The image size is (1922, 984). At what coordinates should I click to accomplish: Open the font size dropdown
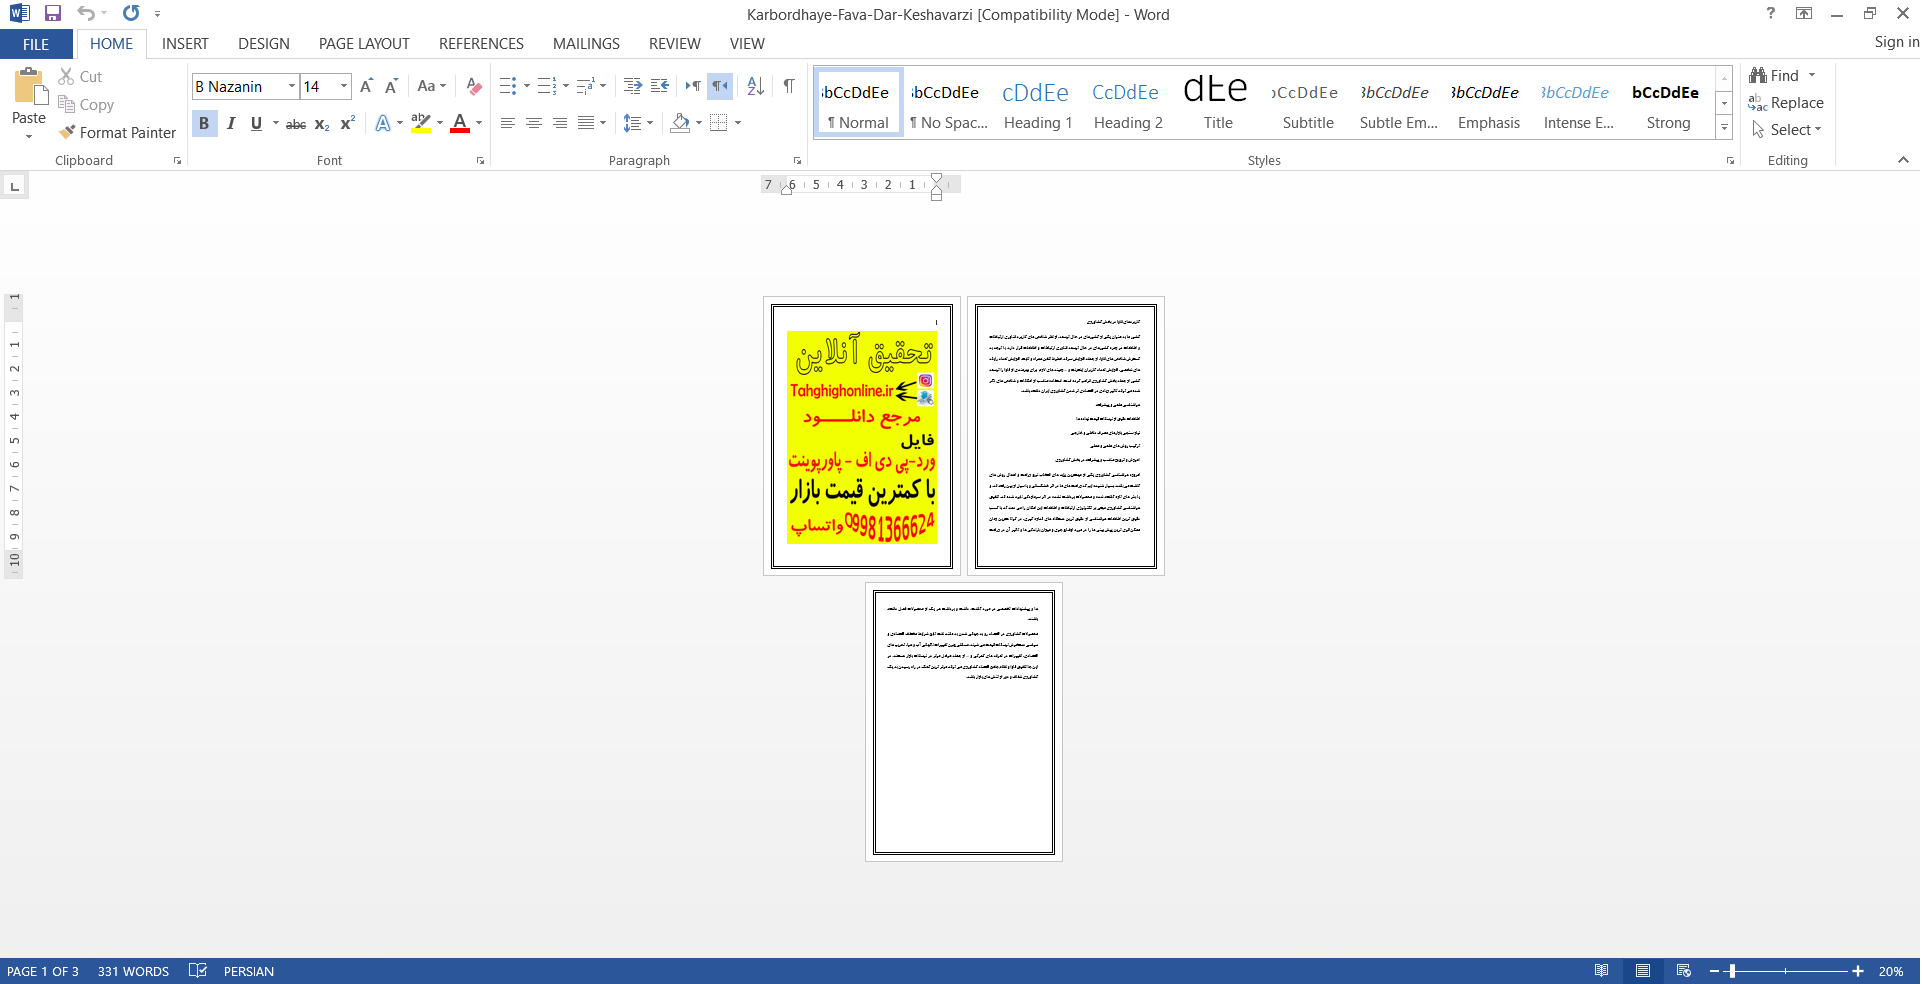click(x=344, y=86)
